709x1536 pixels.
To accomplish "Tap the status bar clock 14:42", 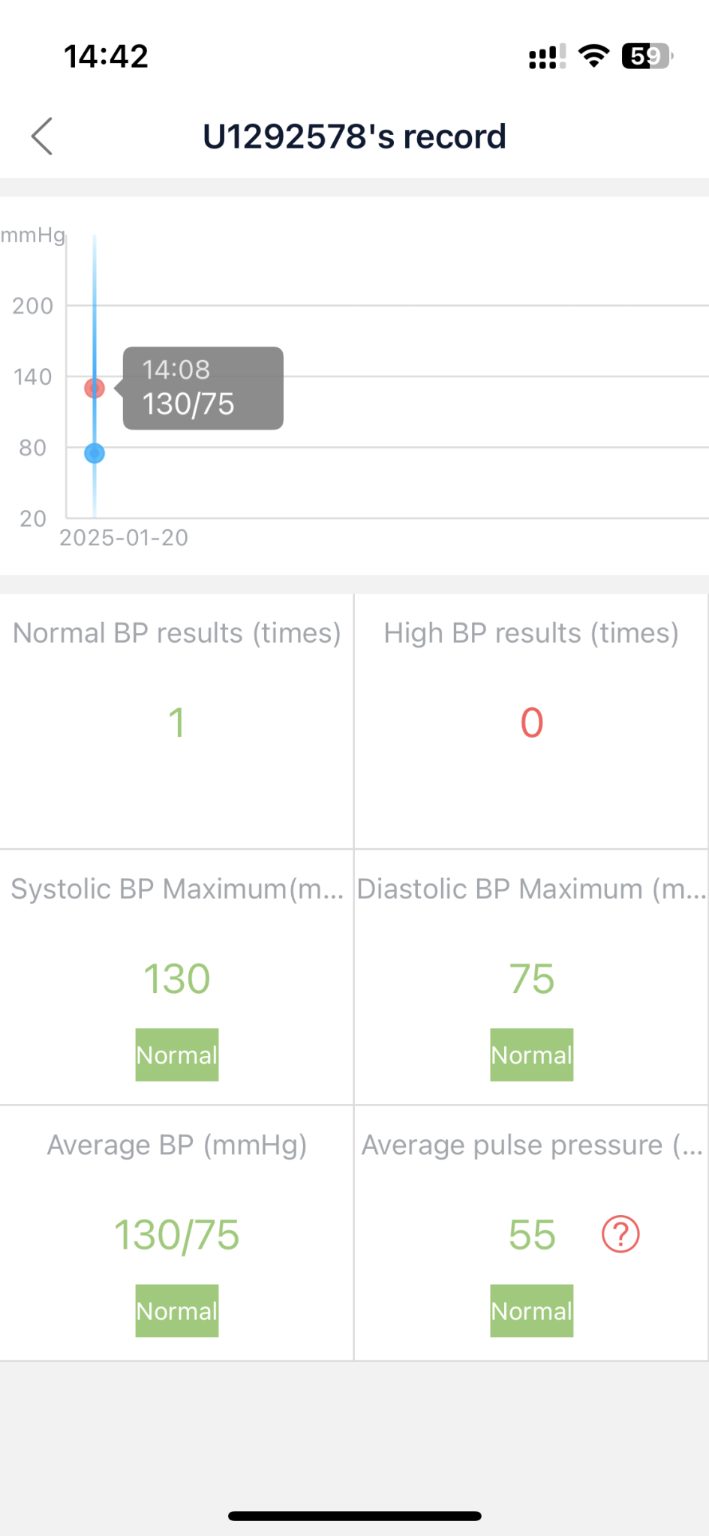I will click(x=106, y=56).
